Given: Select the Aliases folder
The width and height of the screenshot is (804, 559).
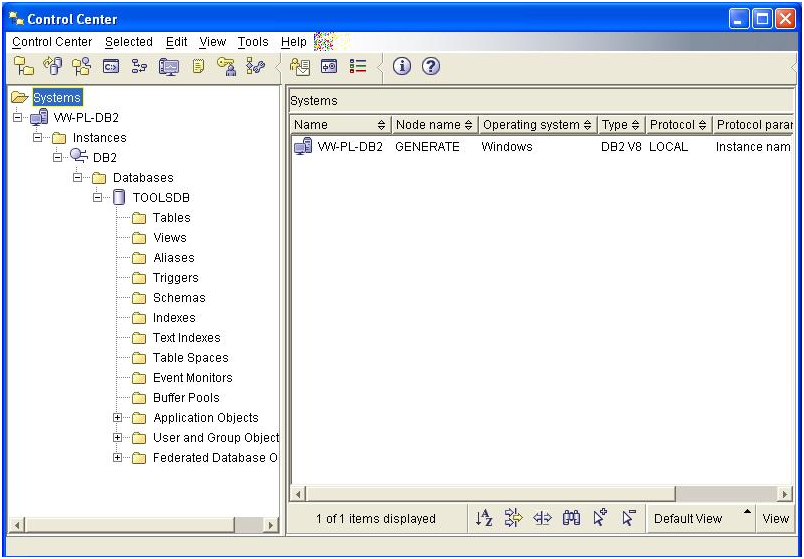Looking at the screenshot, I should click(164, 257).
